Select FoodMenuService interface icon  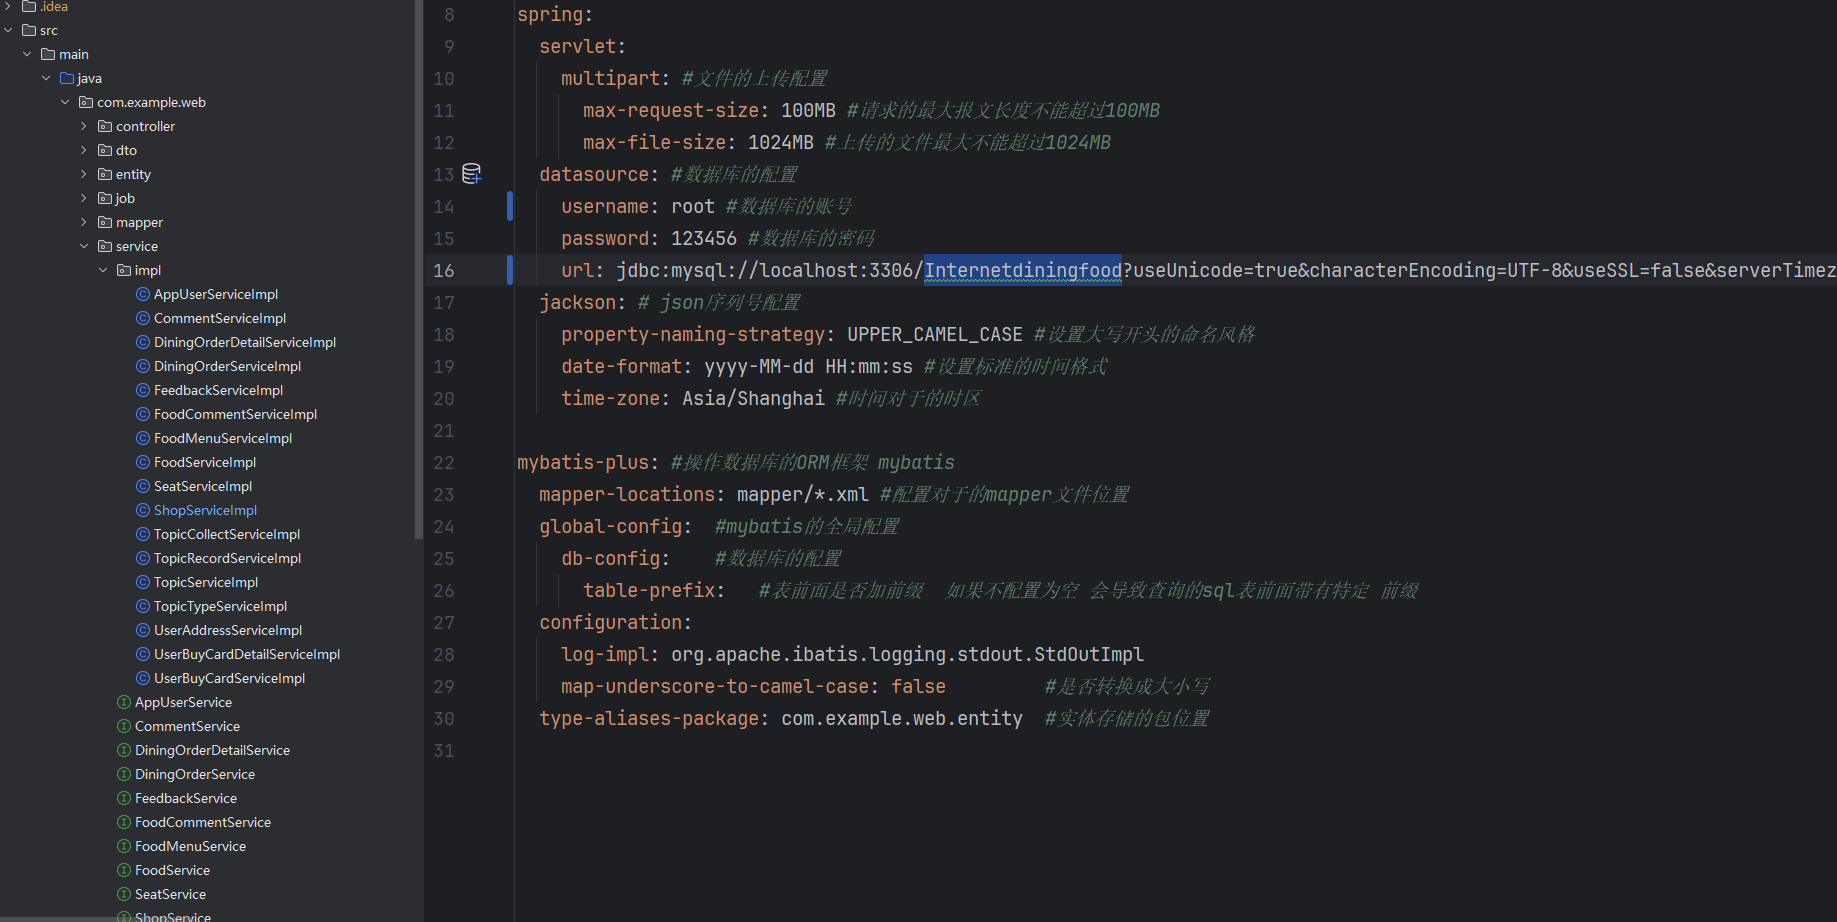tap(124, 846)
